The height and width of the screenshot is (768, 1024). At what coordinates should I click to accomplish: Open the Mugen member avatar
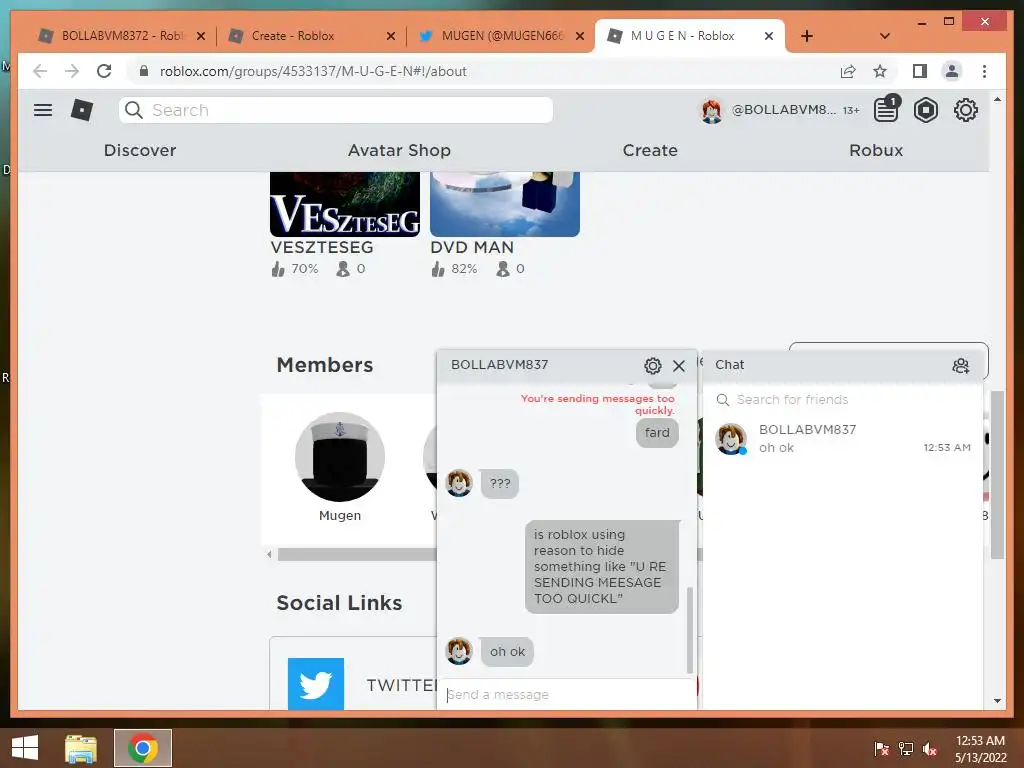(x=340, y=456)
